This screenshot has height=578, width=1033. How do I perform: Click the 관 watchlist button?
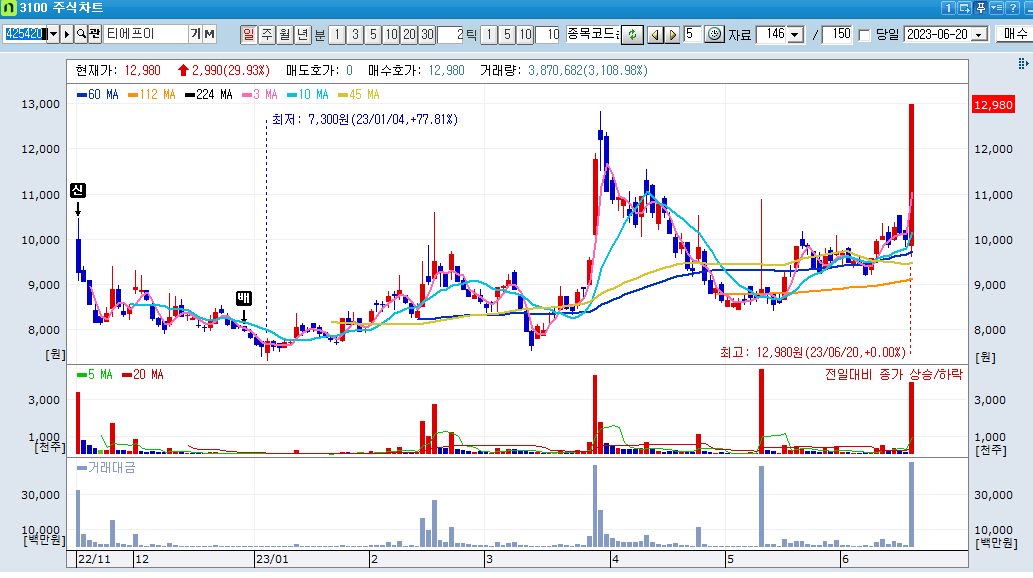pyautogui.click(x=95, y=34)
